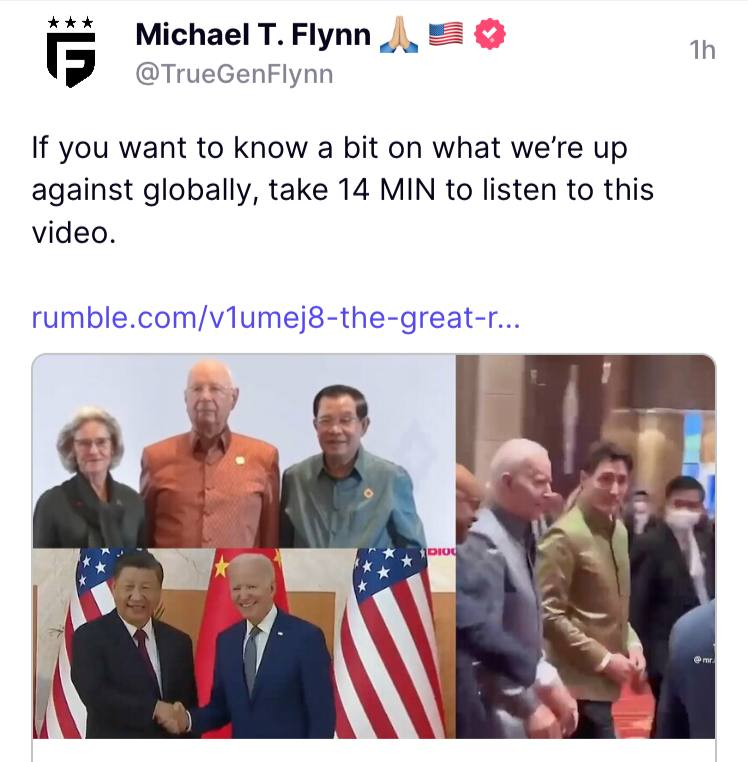Screen dimensions: 748x762
Task: Click the praying hands emoji by name
Action: [x=399, y=35]
